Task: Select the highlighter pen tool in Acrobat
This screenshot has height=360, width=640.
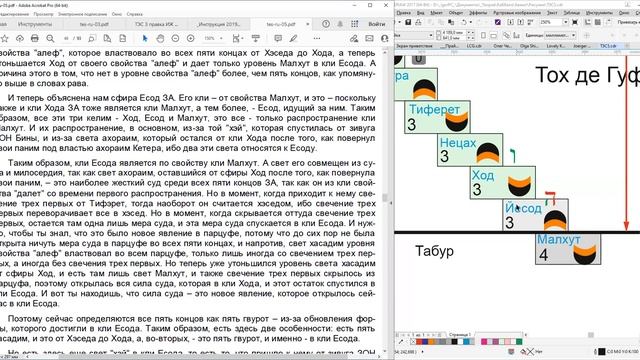Action: (293, 38)
